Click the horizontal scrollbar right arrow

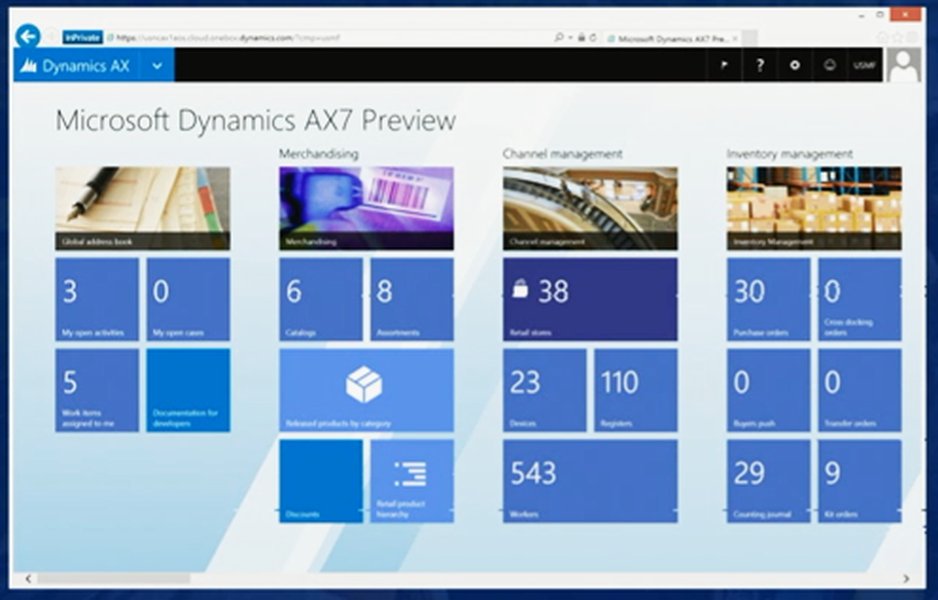pos(906,578)
